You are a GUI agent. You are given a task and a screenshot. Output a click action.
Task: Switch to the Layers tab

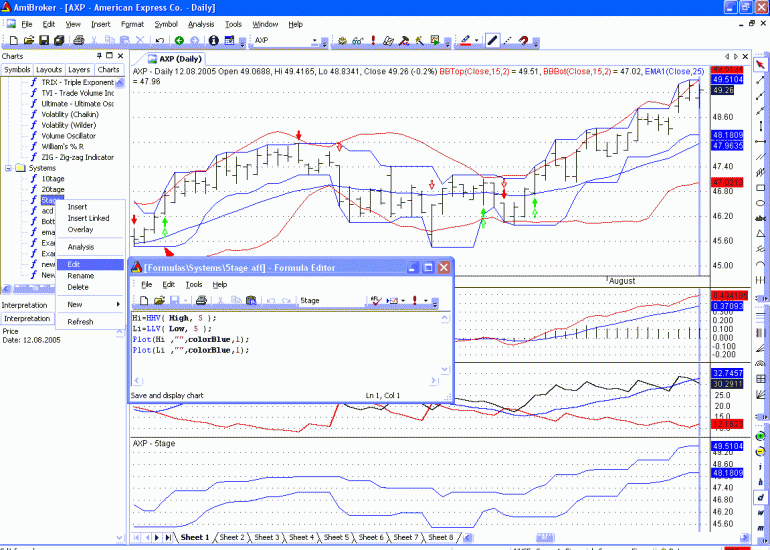[x=79, y=70]
